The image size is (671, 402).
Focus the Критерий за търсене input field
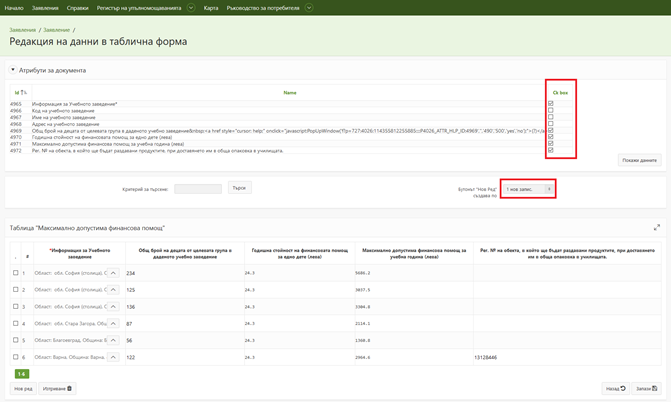(x=198, y=189)
